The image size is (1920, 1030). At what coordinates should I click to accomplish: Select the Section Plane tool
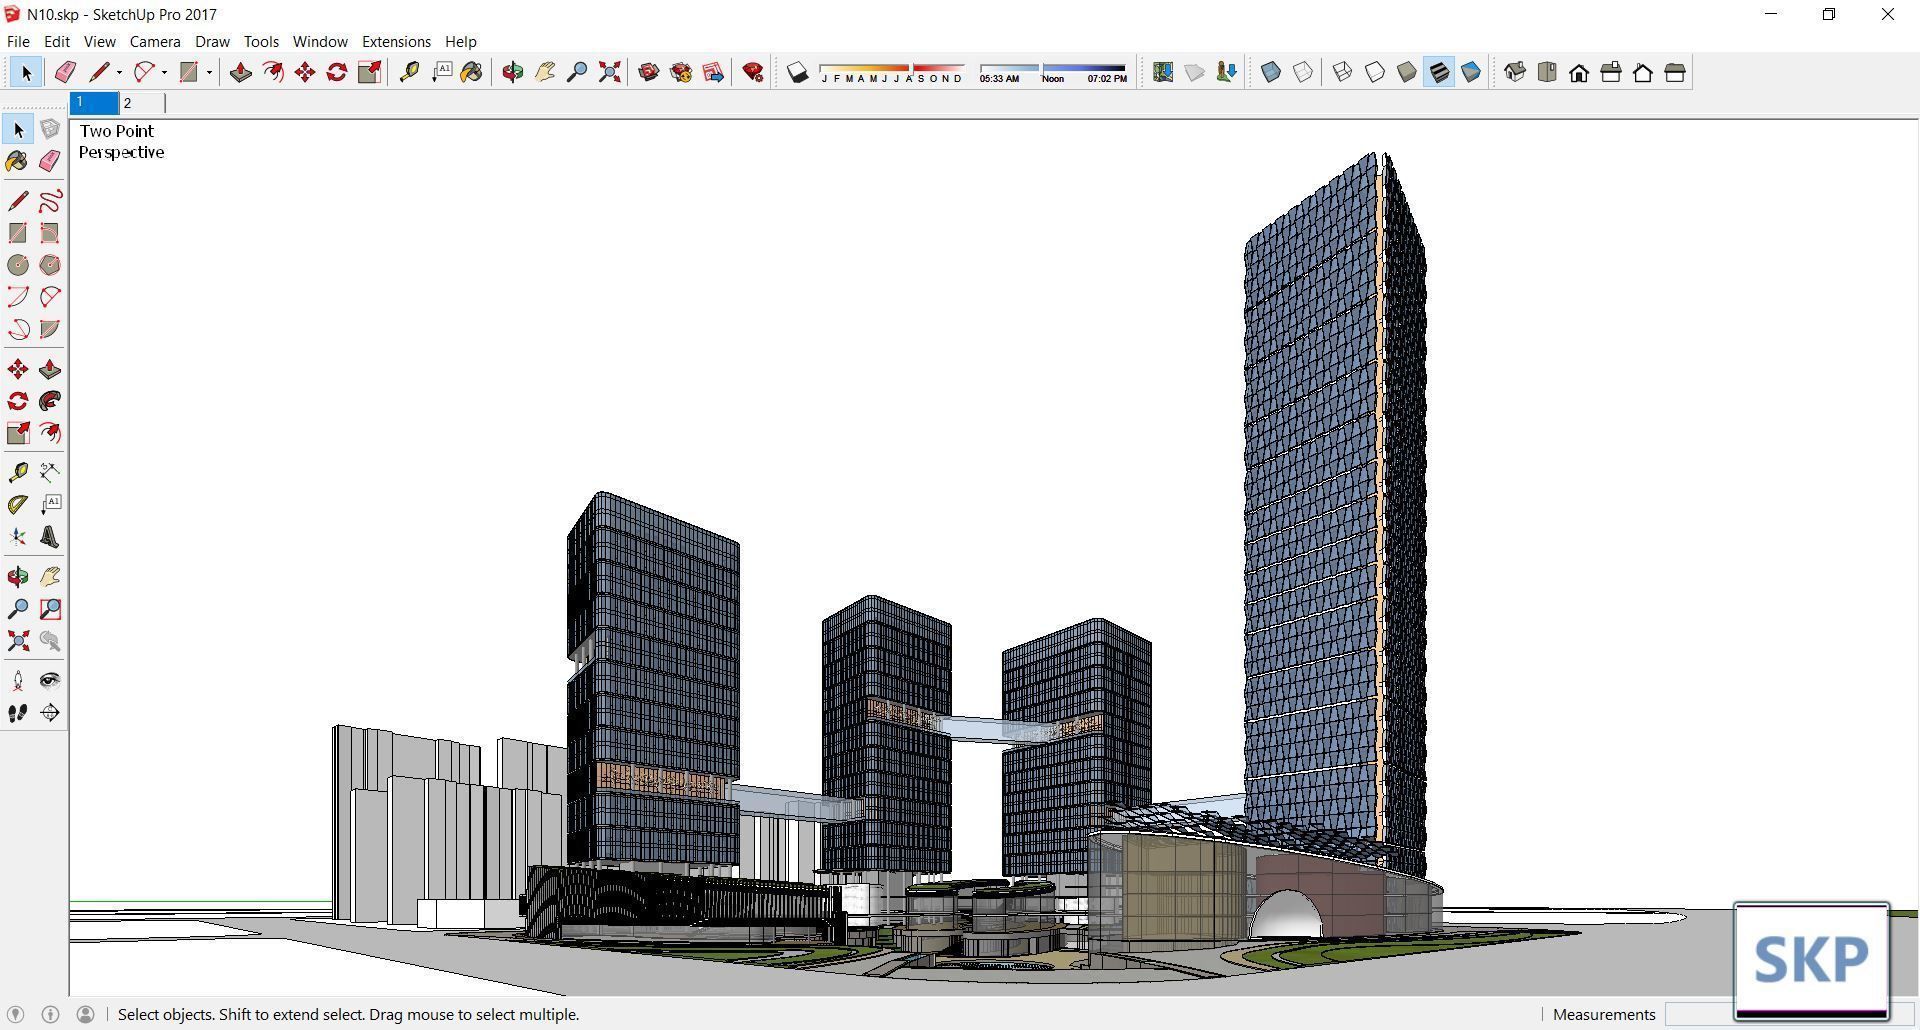pyautogui.click(x=50, y=713)
